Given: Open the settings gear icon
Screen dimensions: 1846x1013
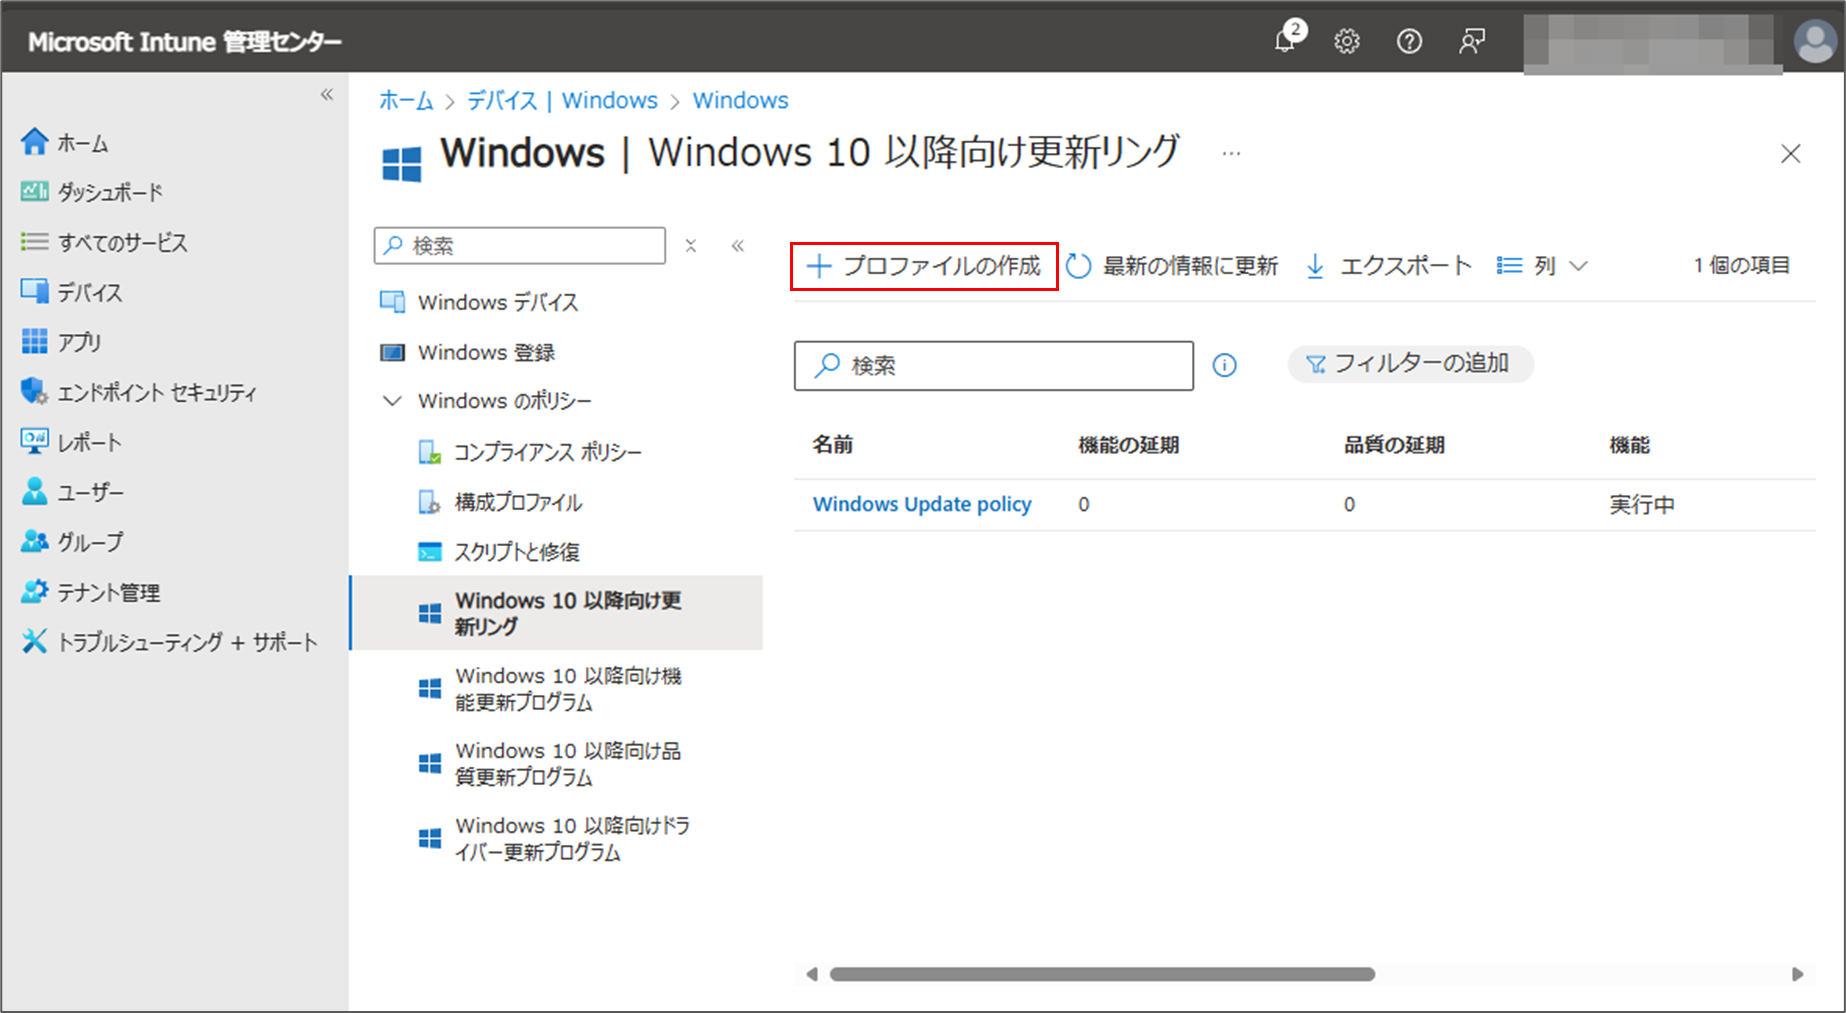Looking at the screenshot, I should pos(1347,41).
